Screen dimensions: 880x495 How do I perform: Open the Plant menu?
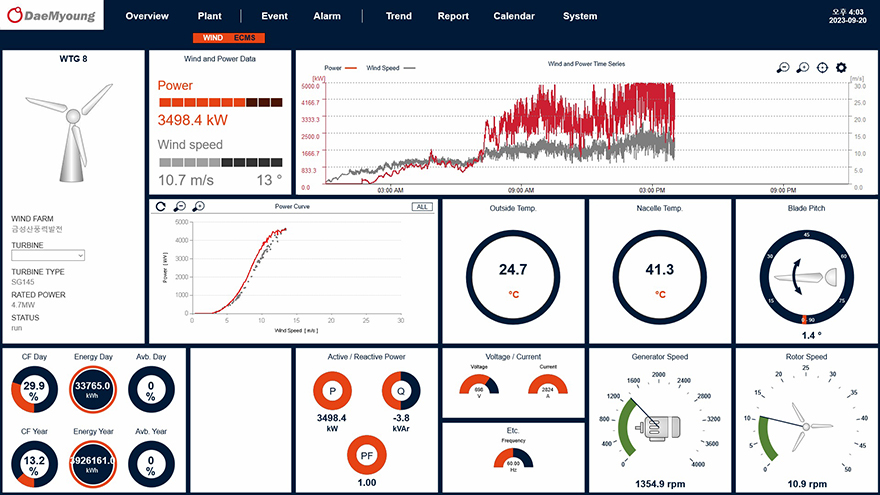click(x=209, y=16)
